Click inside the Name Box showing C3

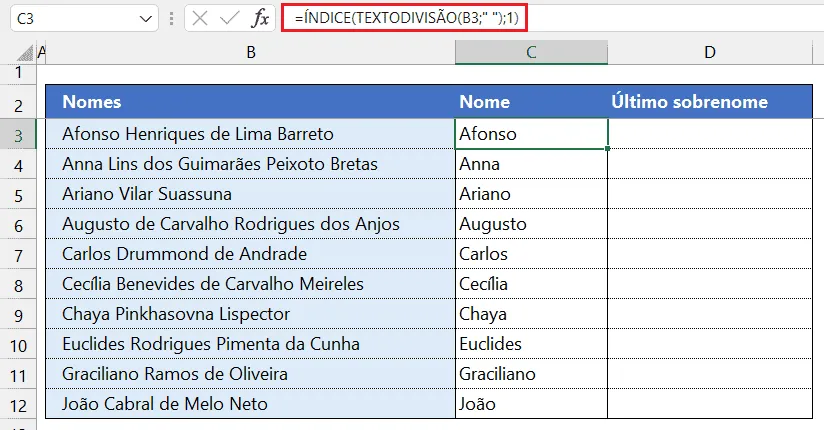pyautogui.click(x=74, y=19)
